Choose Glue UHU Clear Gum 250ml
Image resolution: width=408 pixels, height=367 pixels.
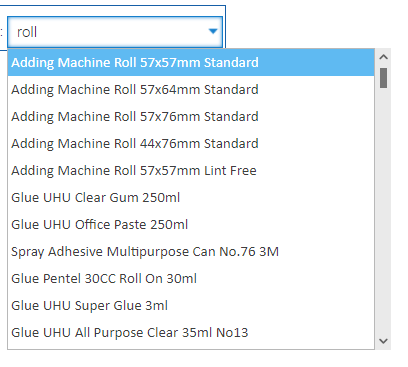(191, 197)
